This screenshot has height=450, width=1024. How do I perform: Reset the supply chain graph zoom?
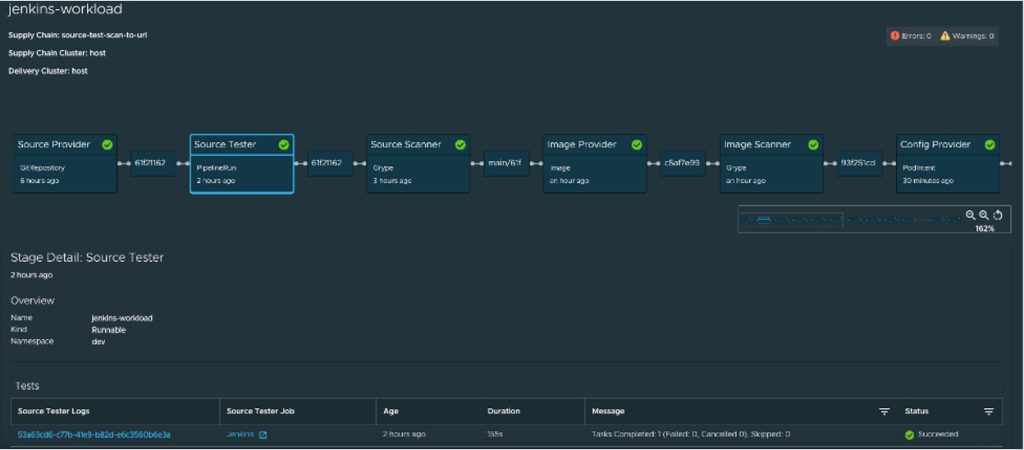pos(997,215)
